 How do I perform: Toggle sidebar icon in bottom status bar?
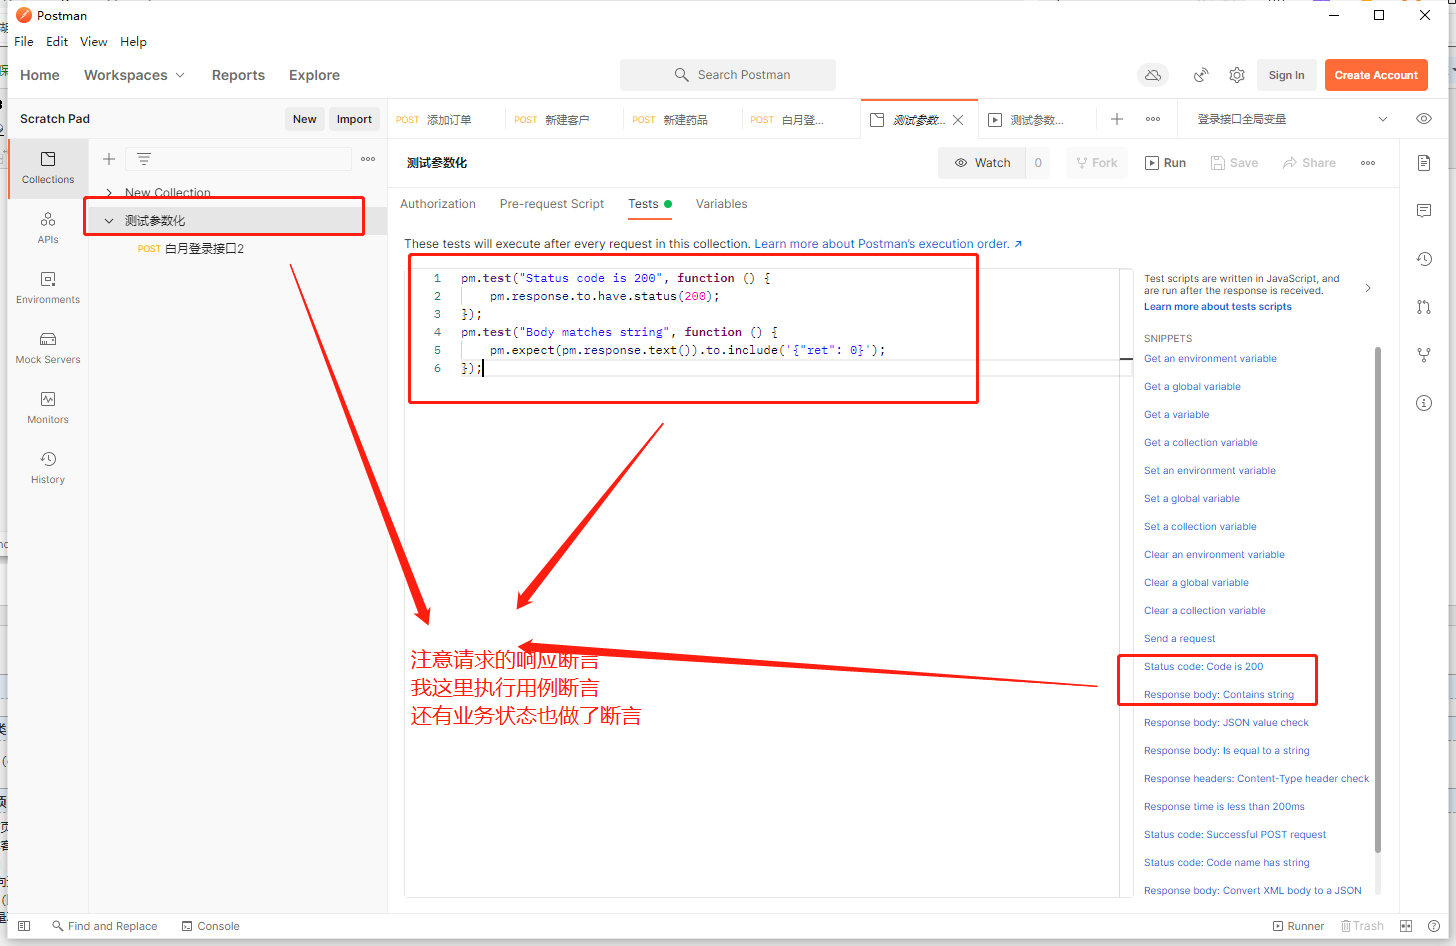coord(24,926)
